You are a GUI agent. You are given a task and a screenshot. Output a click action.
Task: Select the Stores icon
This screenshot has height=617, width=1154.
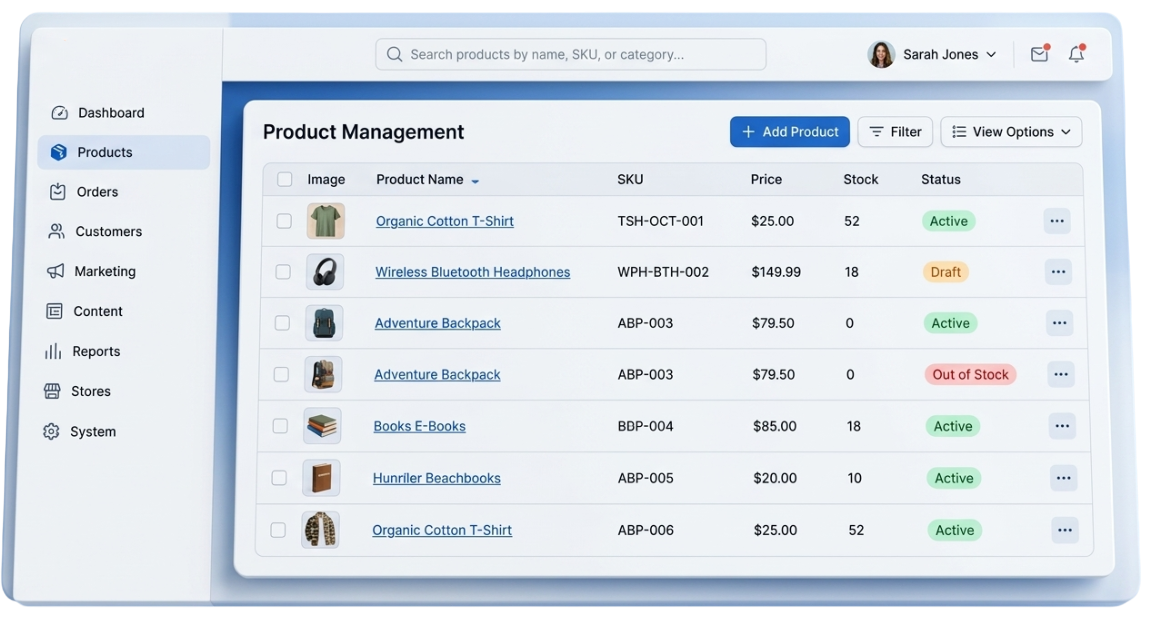tap(58, 391)
